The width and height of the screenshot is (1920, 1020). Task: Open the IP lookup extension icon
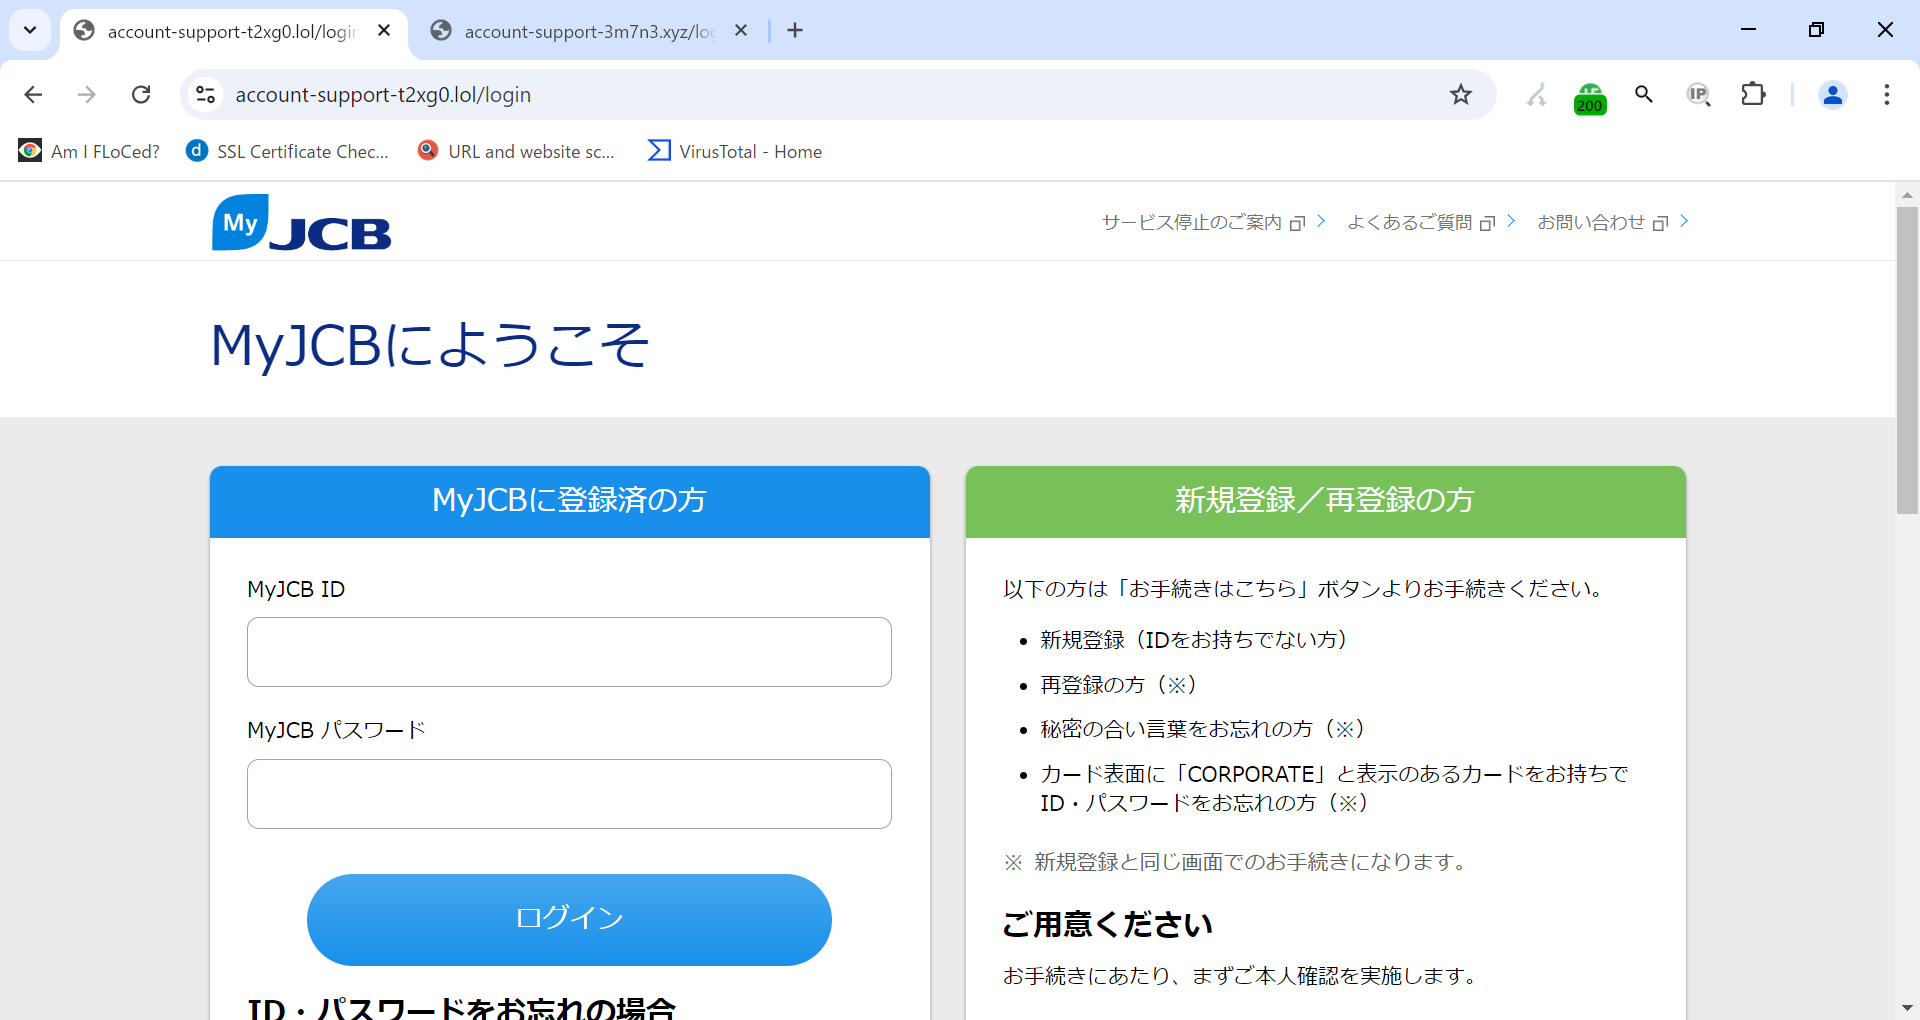(x=1699, y=94)
